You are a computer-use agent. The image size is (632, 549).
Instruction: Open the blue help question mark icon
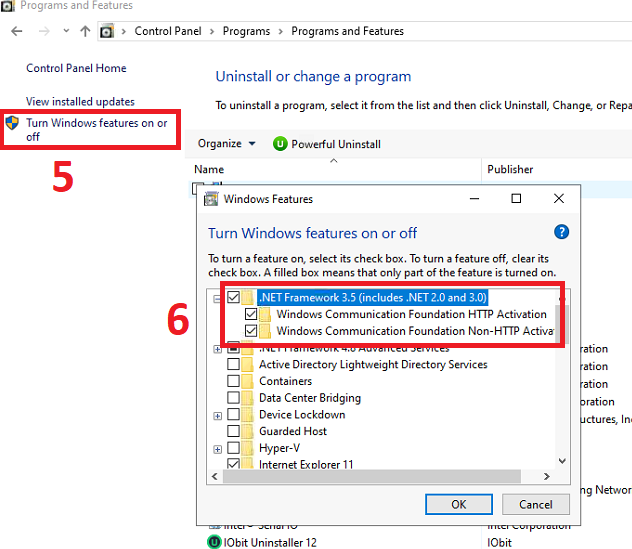(561, 232)
